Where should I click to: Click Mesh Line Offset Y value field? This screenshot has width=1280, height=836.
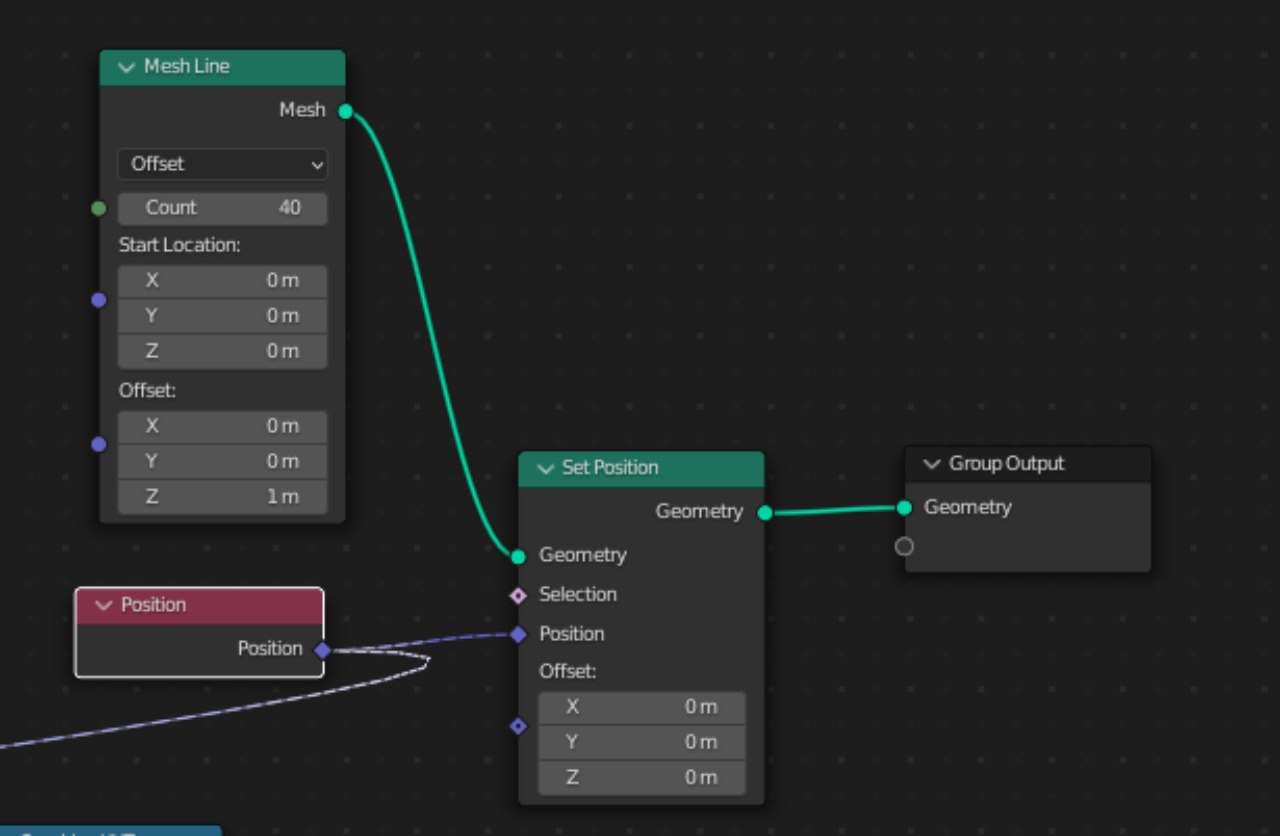click(x=223, y=461)
